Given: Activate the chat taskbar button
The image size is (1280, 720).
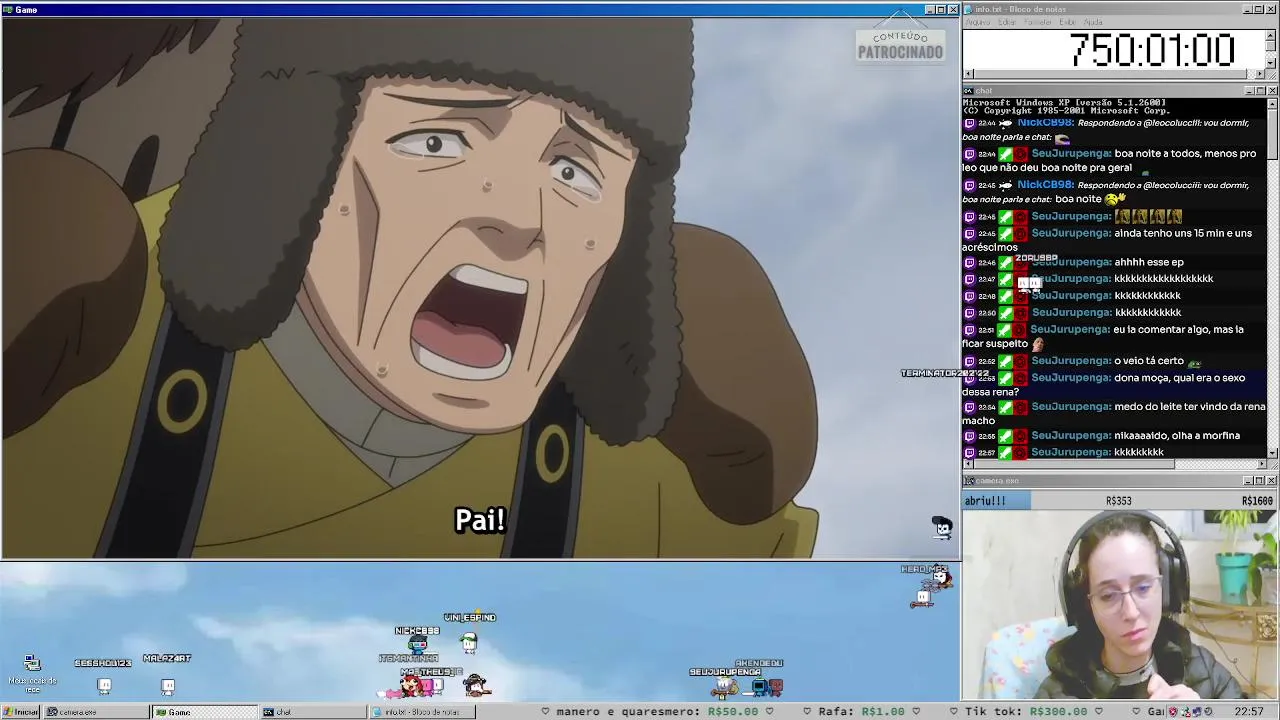Looking at the screenshot, I should tap(313, 712).
